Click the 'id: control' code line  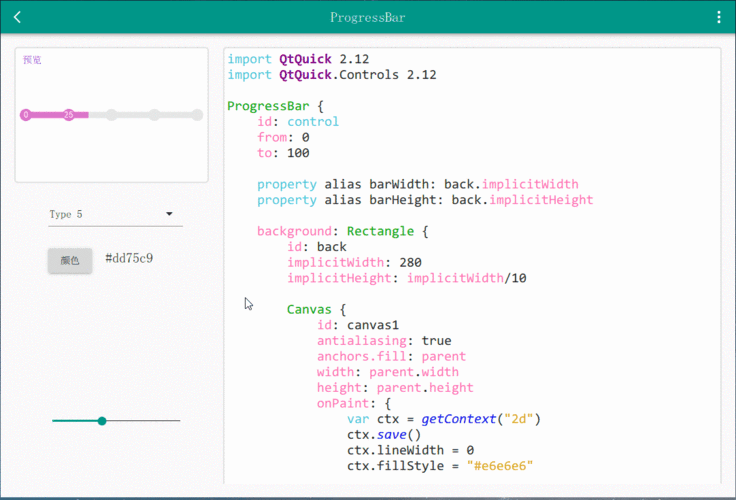click(298, 122)
